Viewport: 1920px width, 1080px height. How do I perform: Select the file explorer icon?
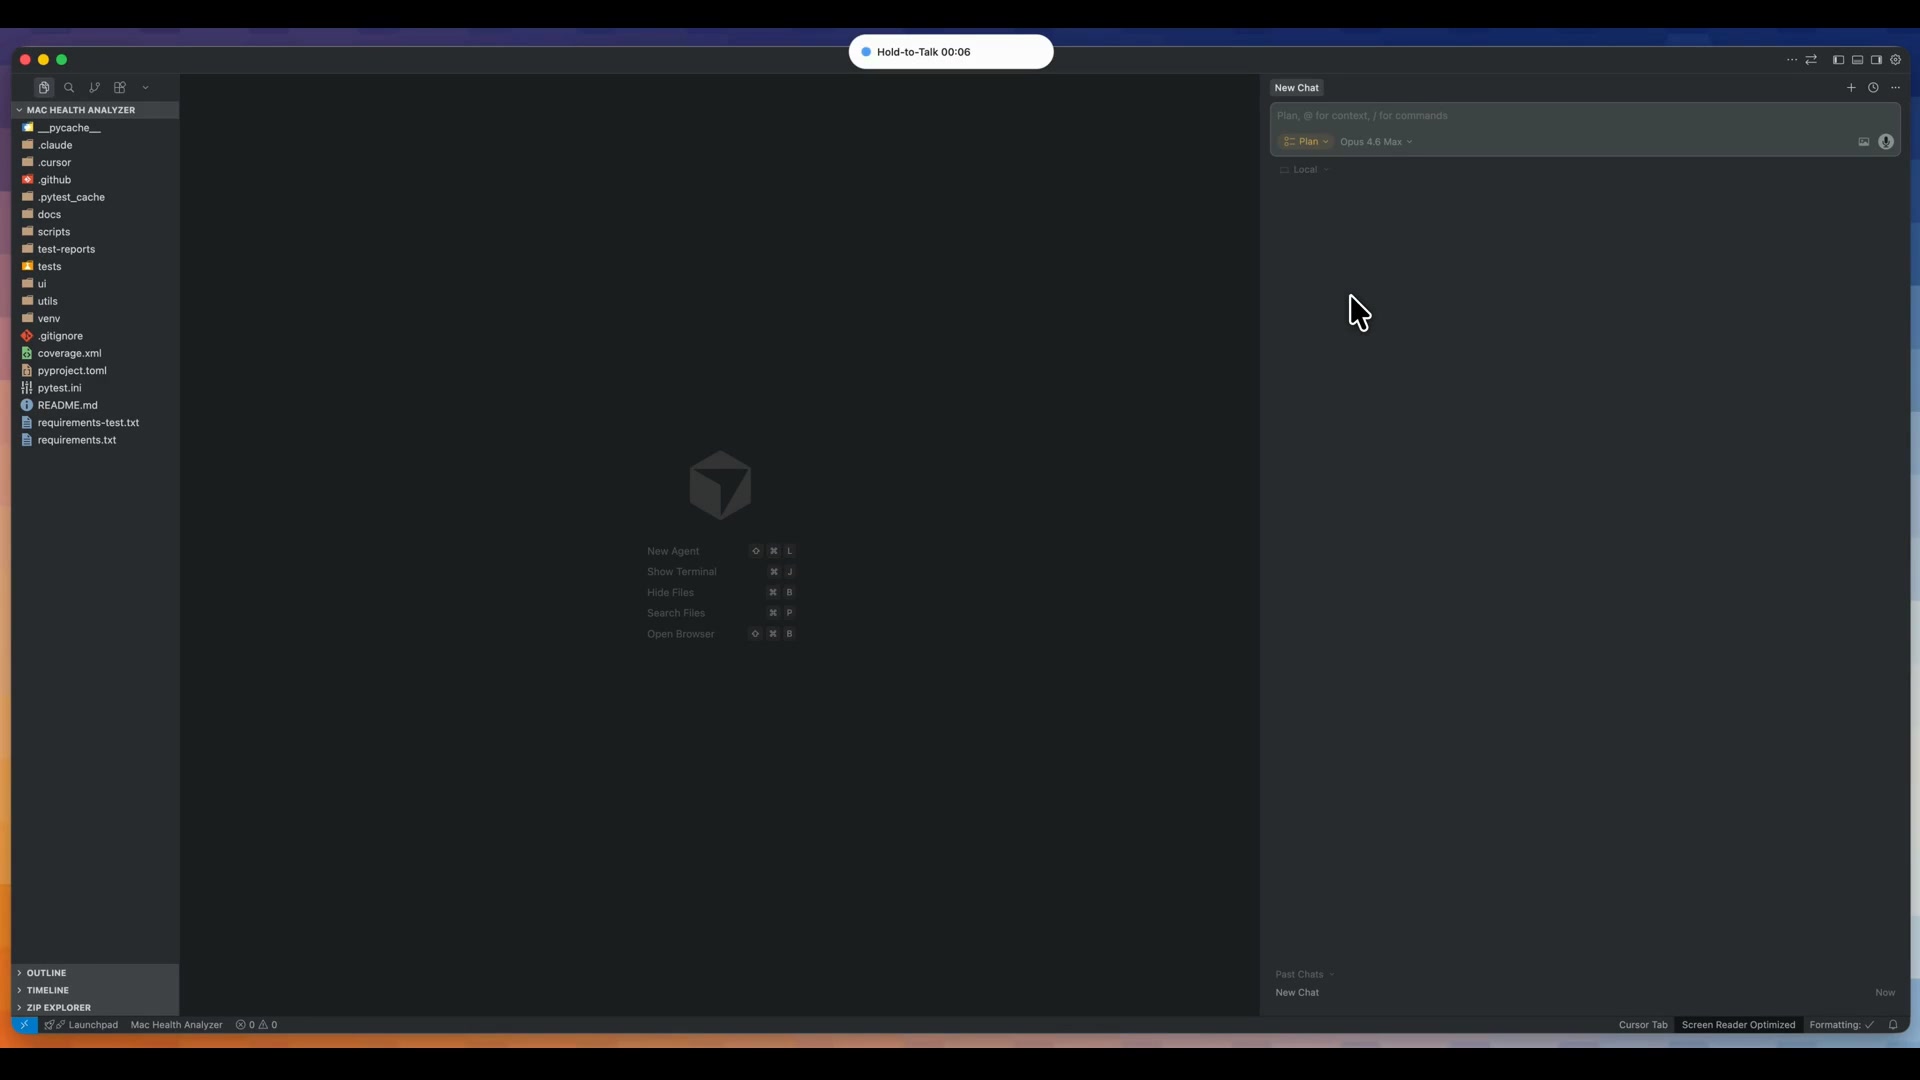point(44,87)
